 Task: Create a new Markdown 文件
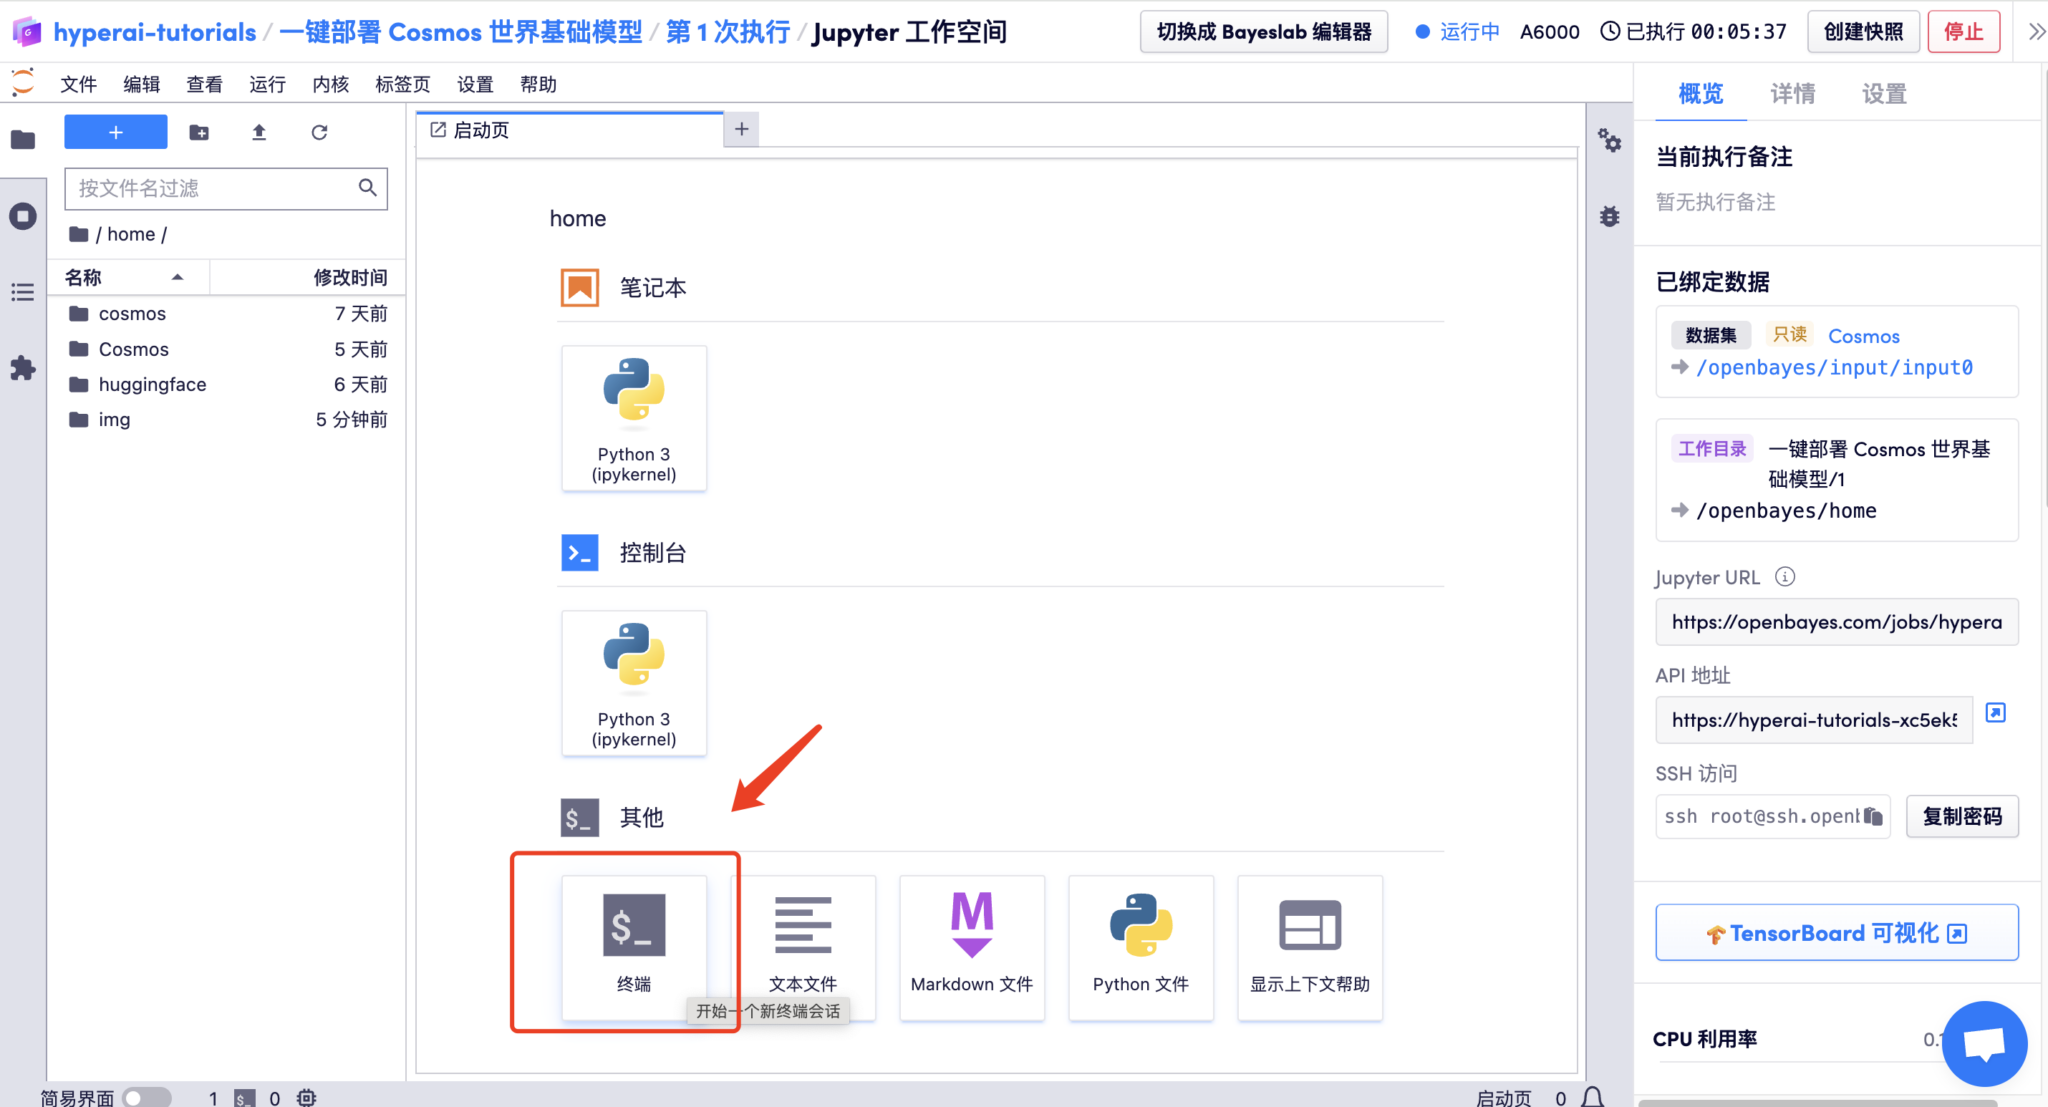tap(970, 945)
